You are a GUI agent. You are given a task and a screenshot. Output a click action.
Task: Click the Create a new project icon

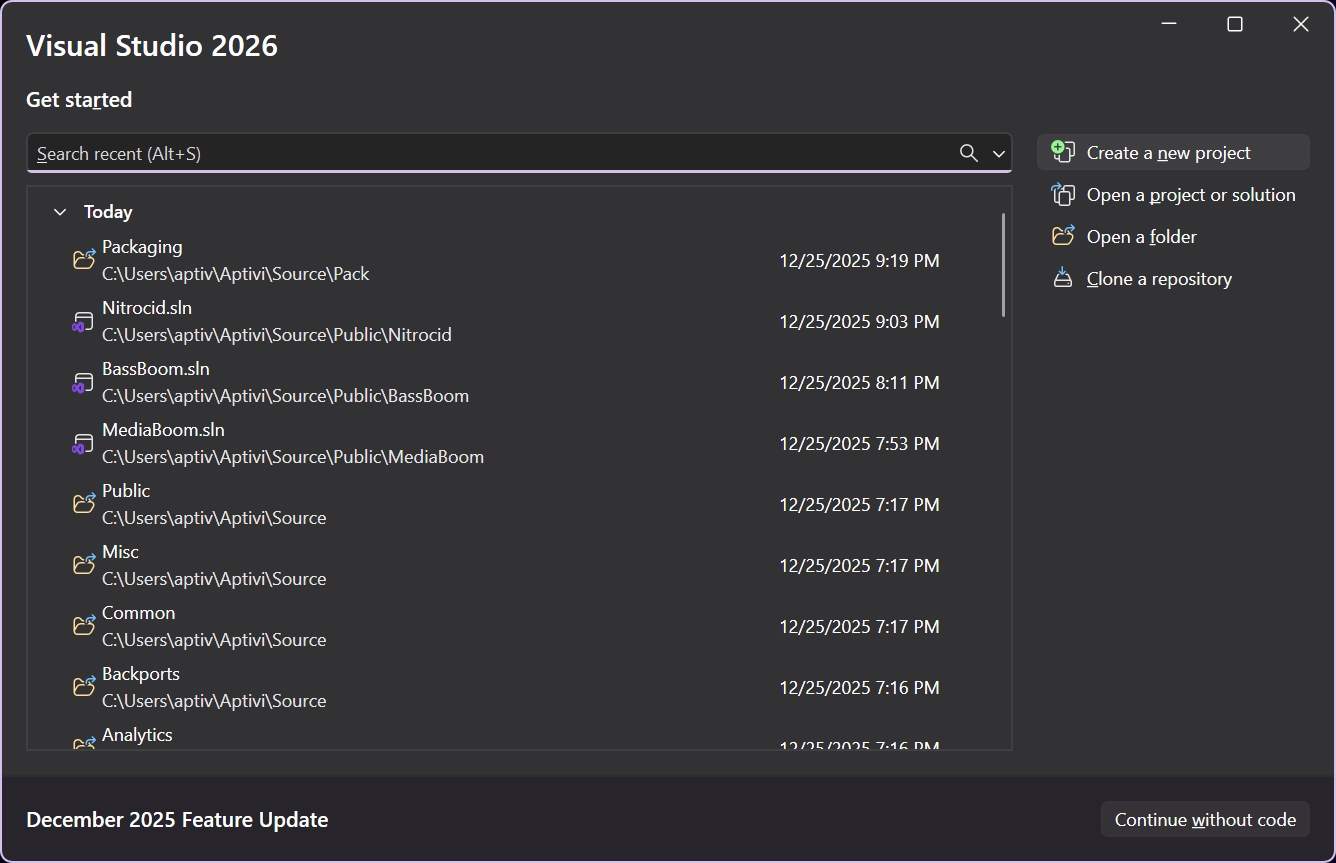click(1063, 152)
